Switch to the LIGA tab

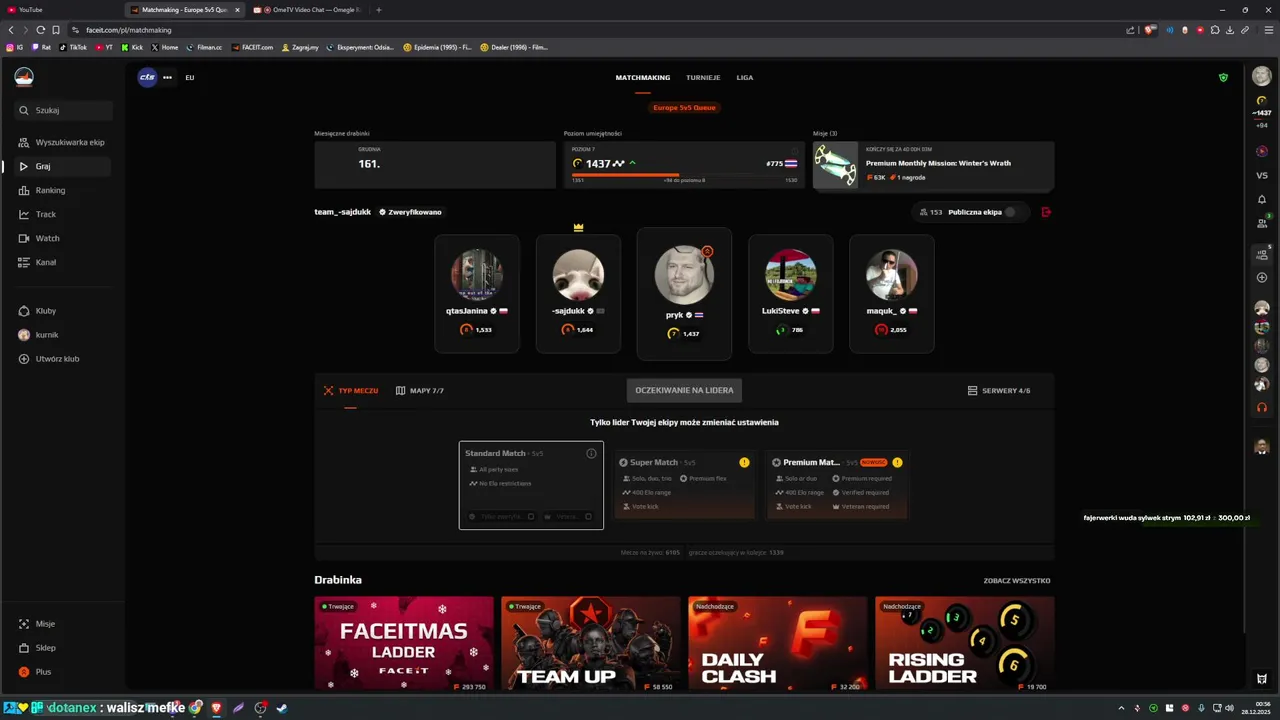pos(745,77)
